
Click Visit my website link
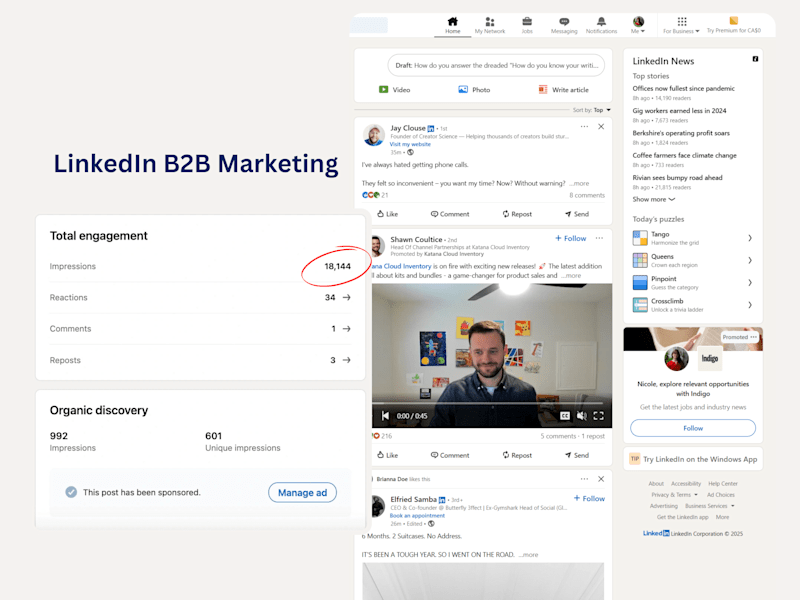click(410, 144)
